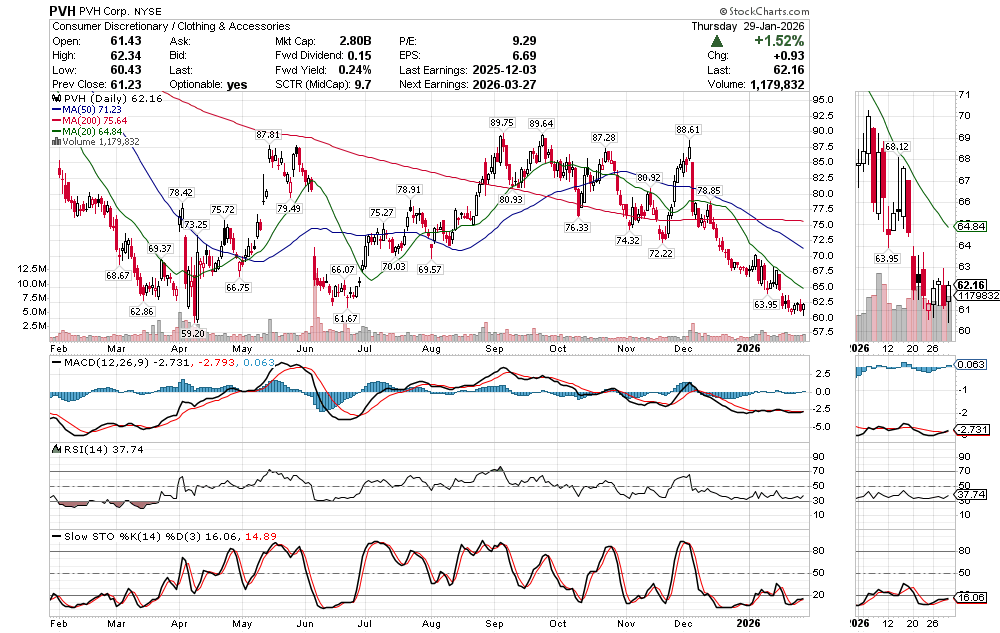Viewport: 1000px width, 633px height.
Task: Click the red MA(200) legend line marker
Action: [56, 121]
